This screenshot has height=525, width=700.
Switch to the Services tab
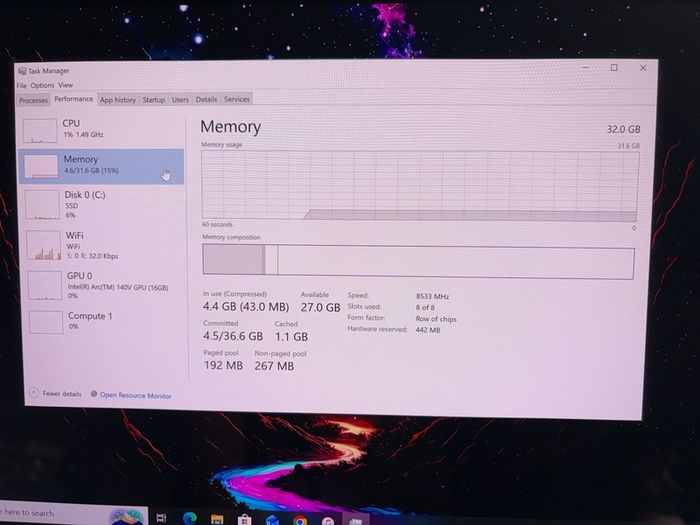[237, 99]
